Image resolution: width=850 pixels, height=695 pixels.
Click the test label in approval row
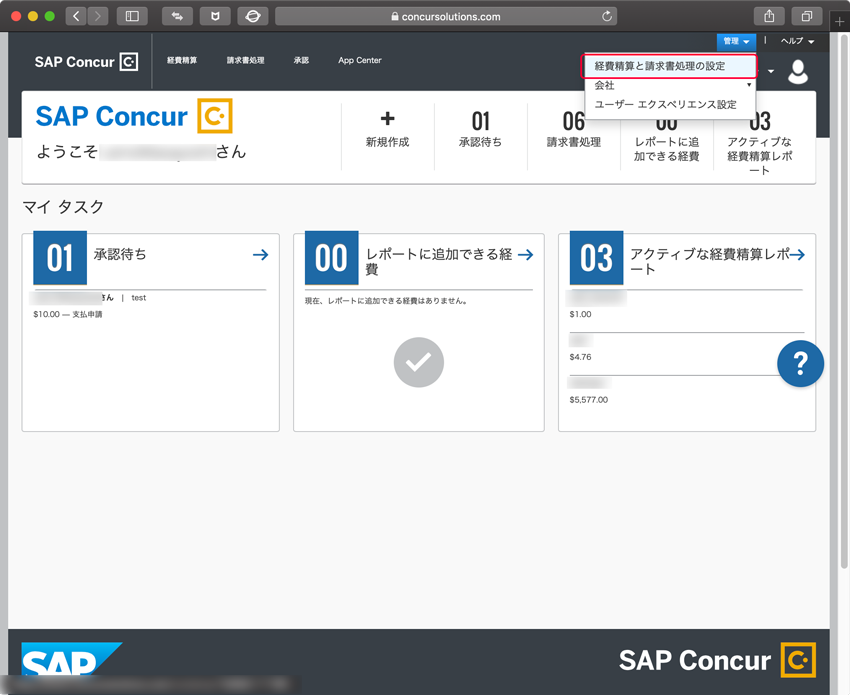click(x=139, y=298)
